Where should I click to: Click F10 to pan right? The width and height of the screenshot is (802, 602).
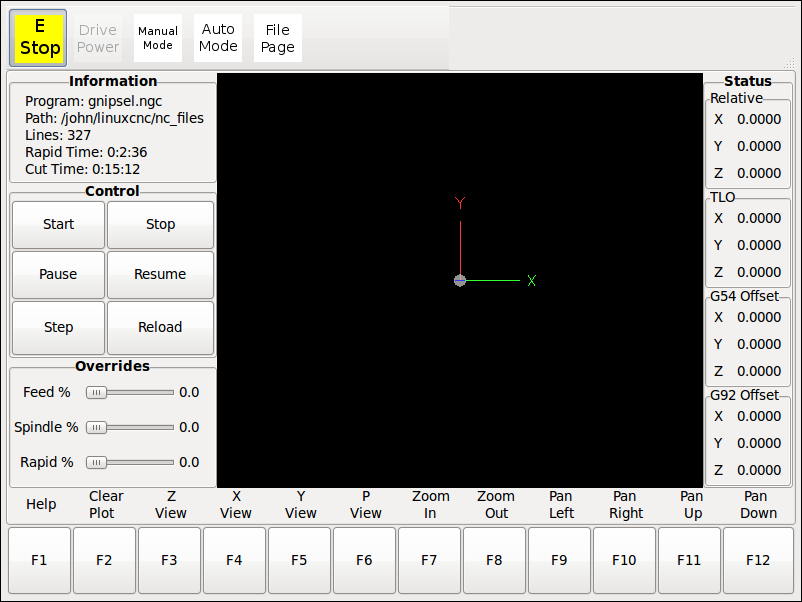624,560
